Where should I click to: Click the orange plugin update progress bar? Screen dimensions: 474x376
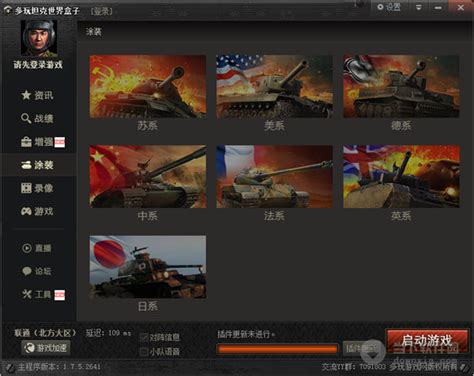[277, 349]
